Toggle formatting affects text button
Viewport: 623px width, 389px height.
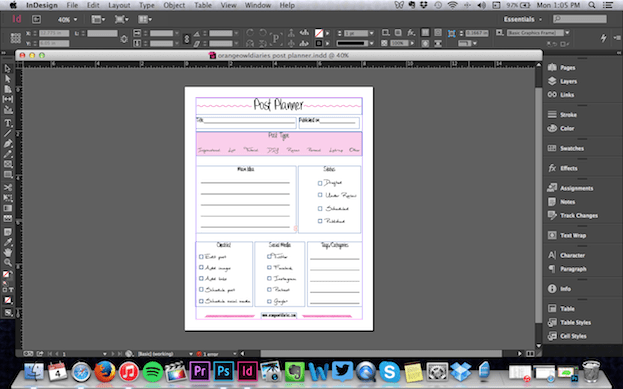(11, 290)
